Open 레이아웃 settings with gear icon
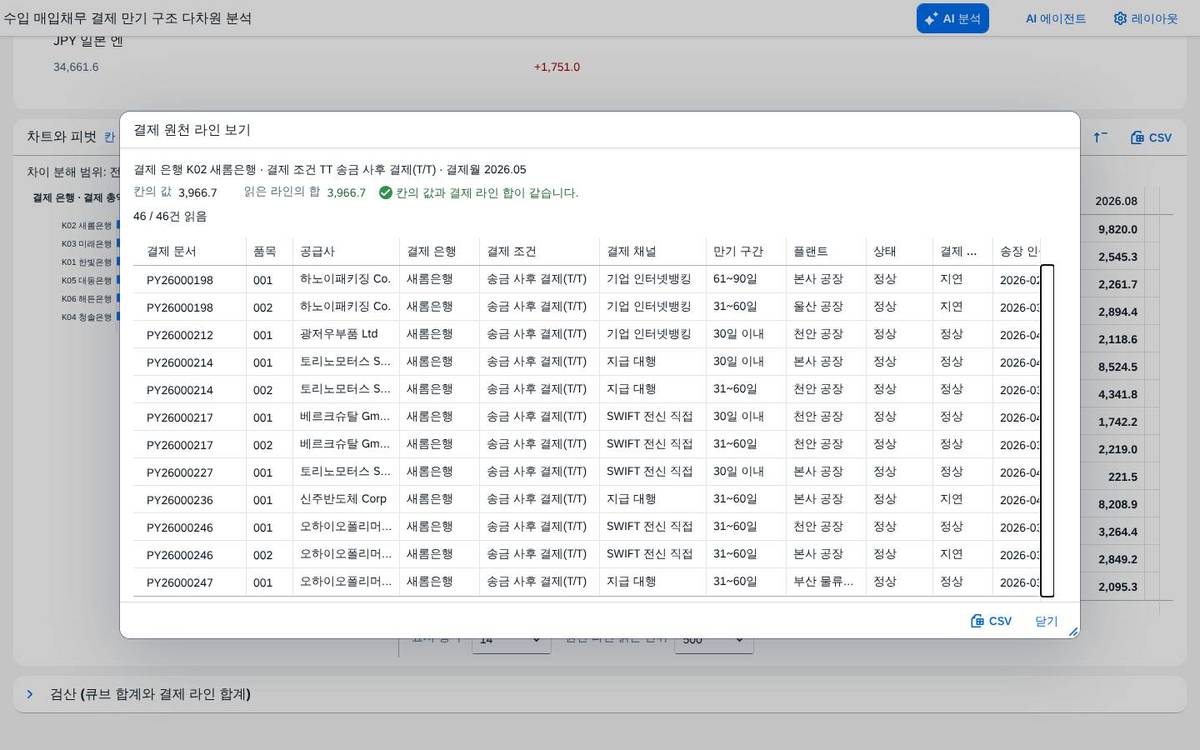Viewport: 1200px width, 750px height. pos(1146,18)
